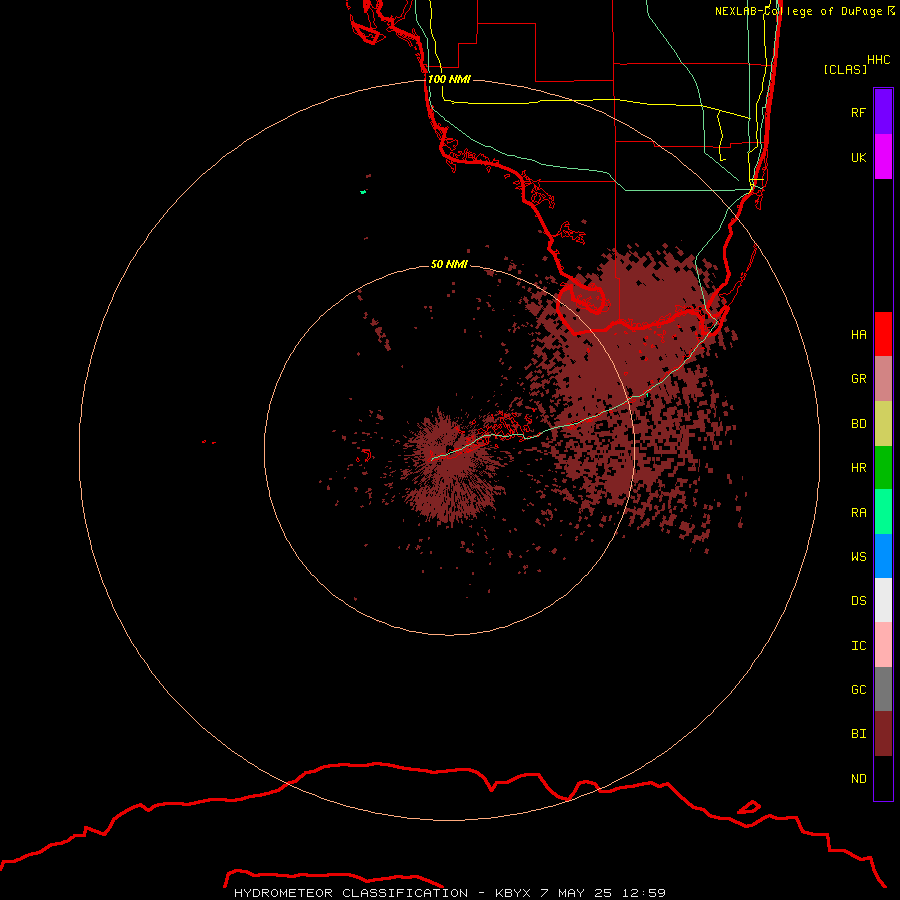Click the WS blue legend swatch
This screenshot has width=900, height=900.
coord(883,556)
